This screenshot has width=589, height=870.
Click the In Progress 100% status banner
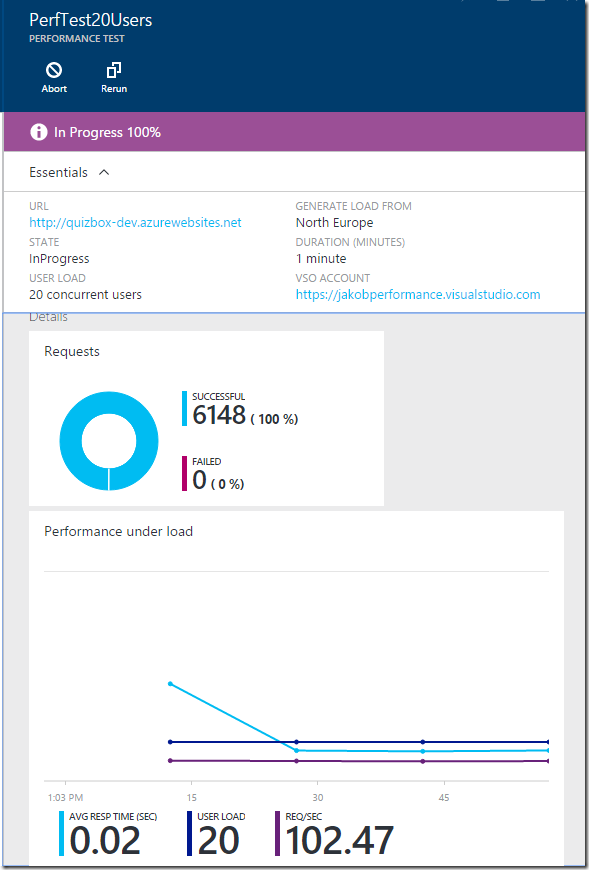[294, 132]
